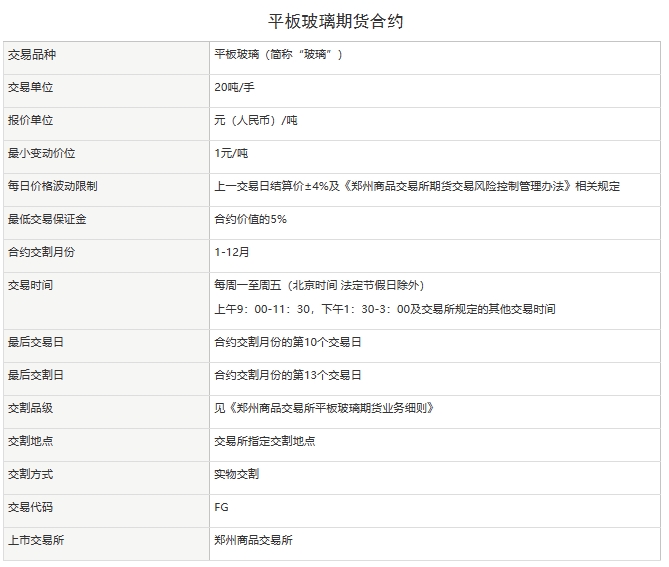669x567 pixels.
Task: Select the 1元/吨 value cell
Action: coord(231,154)
